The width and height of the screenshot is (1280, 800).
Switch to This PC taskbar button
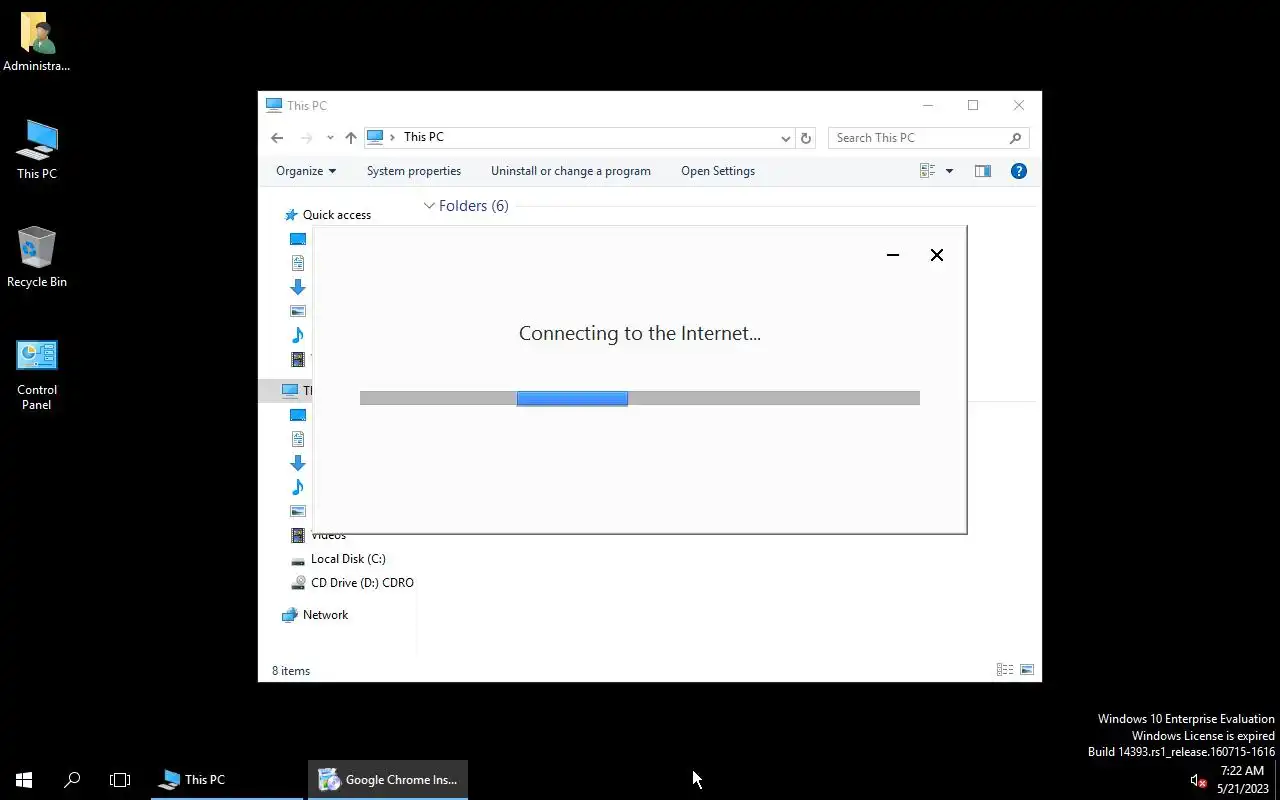pyautogui.click(x=227, y=780)
